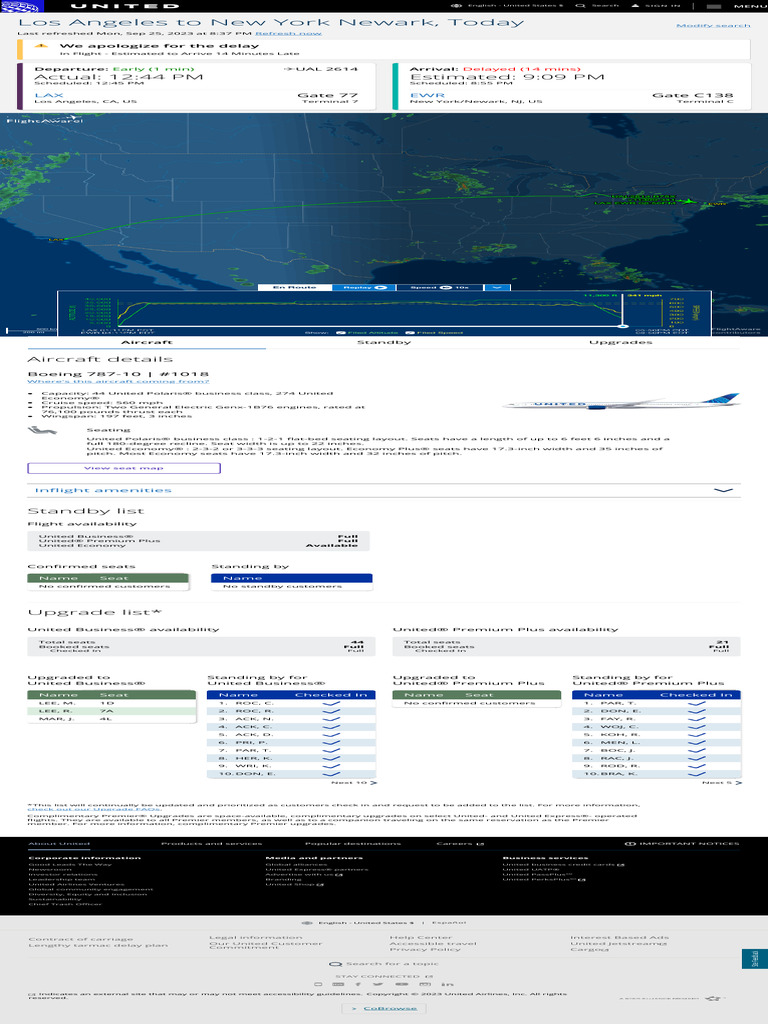Click the FlightAware logo on map
Viewport: 768px width, 1024px height.
click(x=44, y=120)
